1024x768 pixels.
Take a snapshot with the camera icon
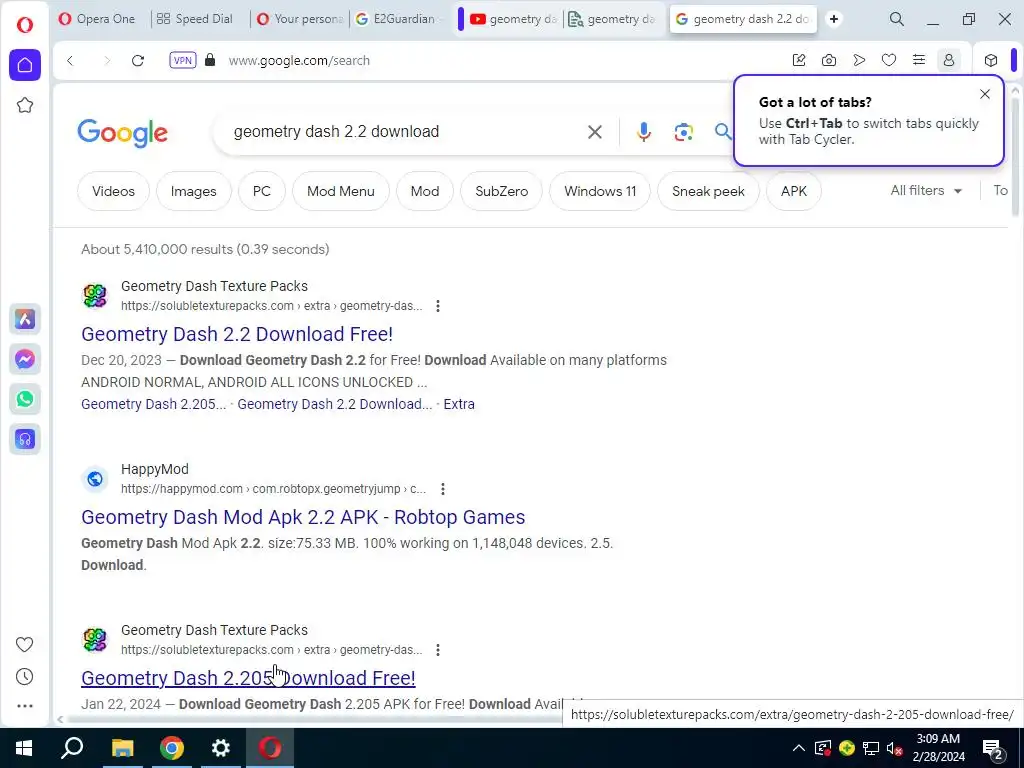pyautogui.click(x=829, y=60)
